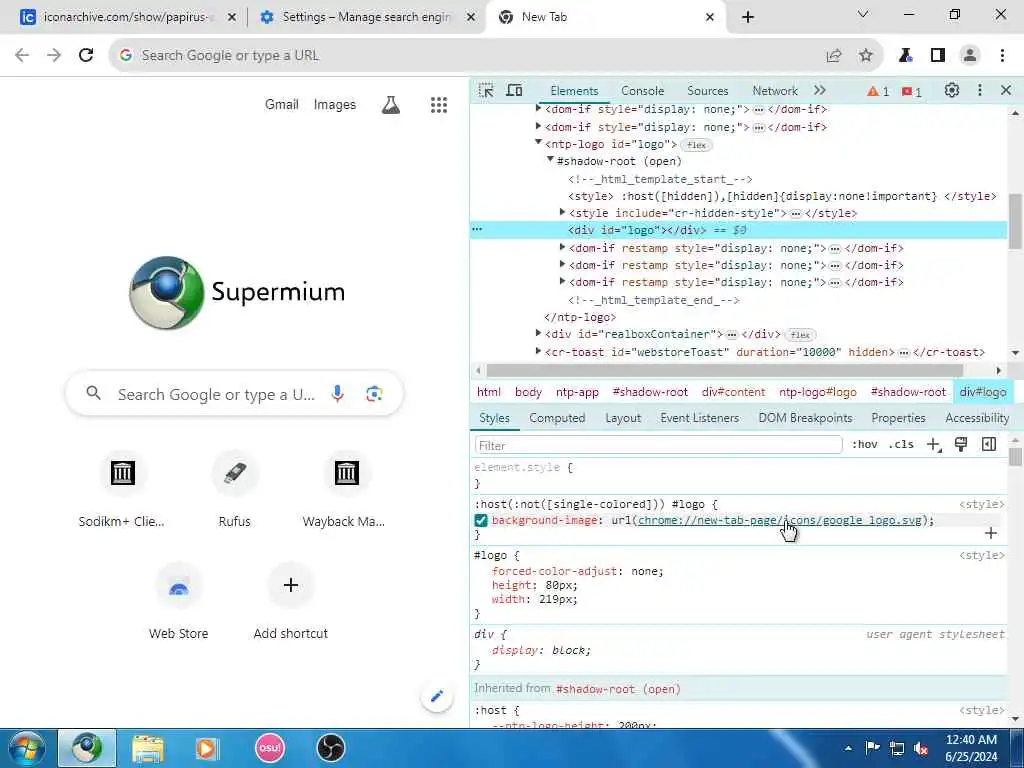This screenshot has width=1024, height=768.
Task: Select ntp-logo#logo in the breadcrumb
Action: 818,392
